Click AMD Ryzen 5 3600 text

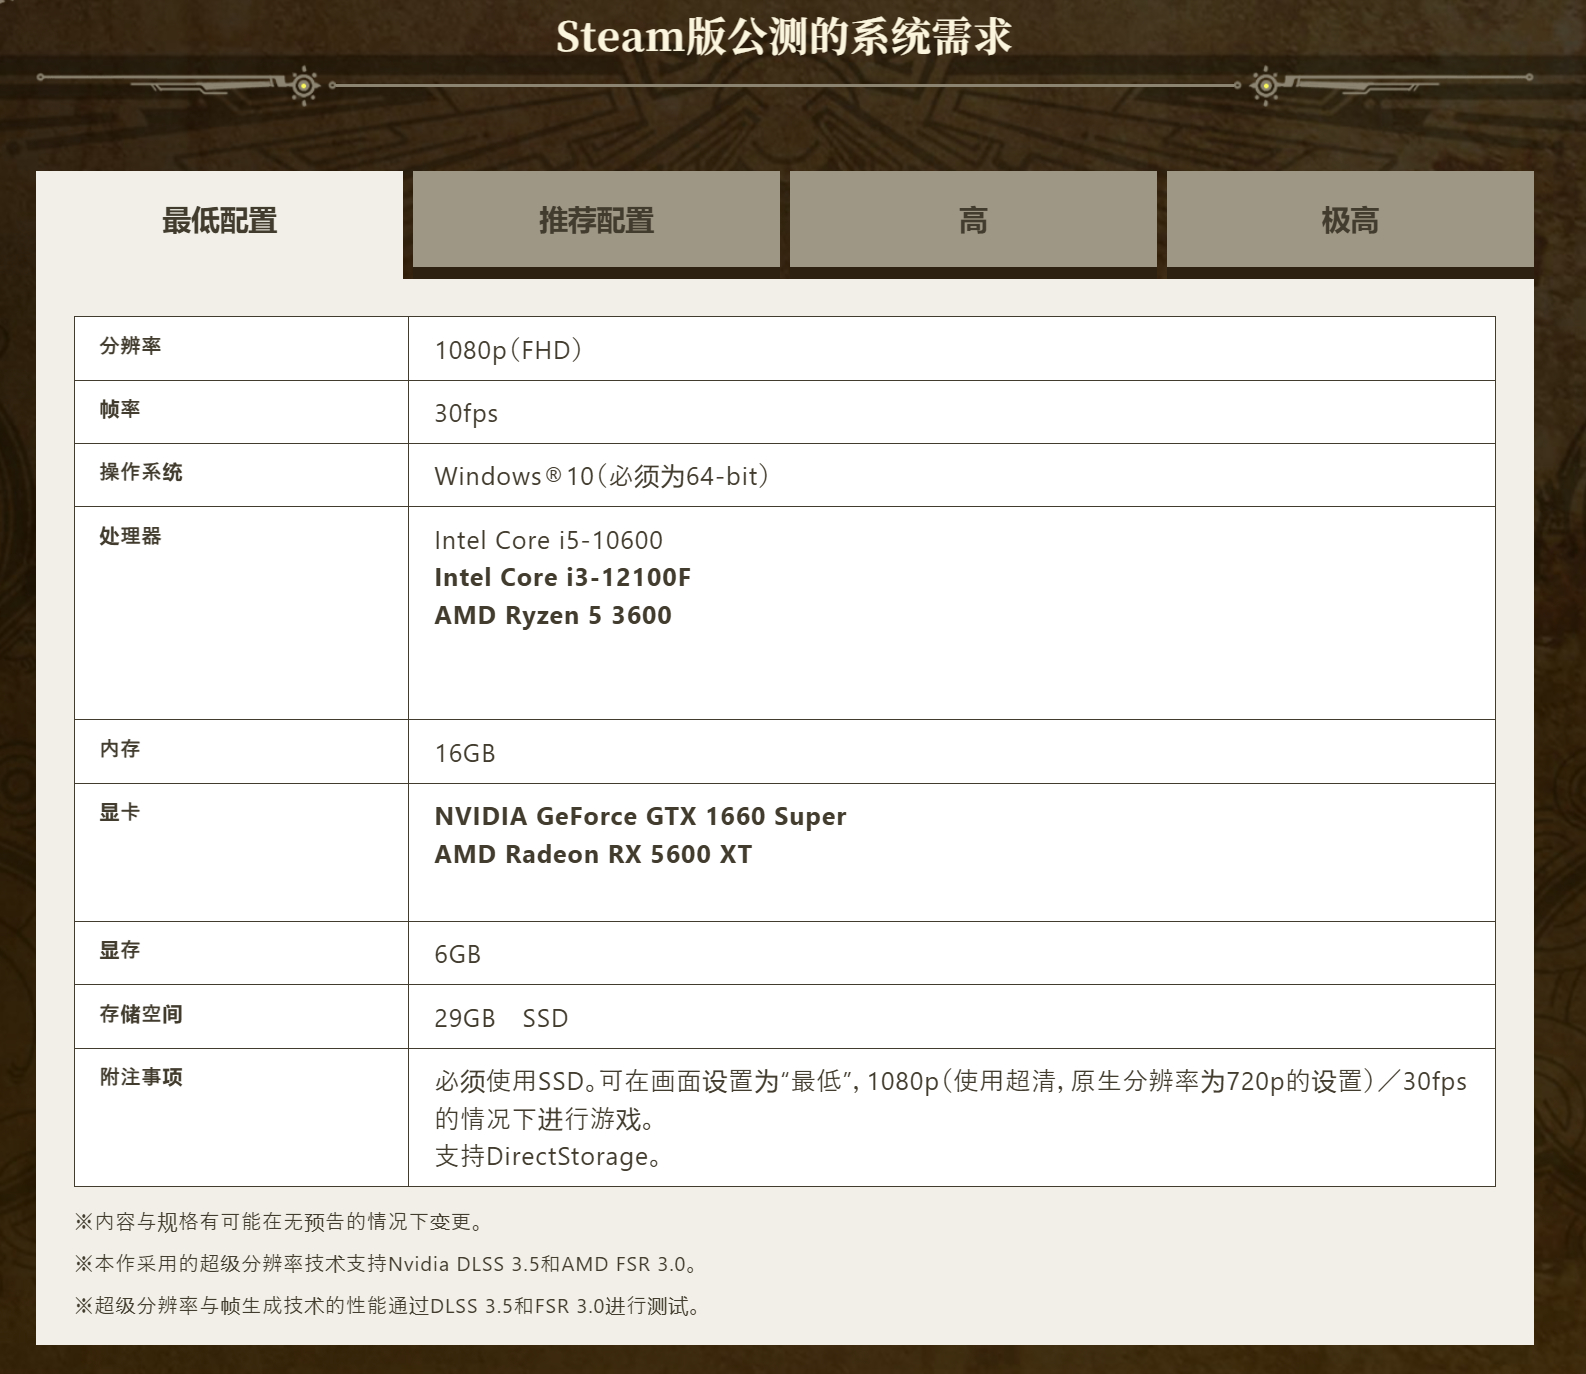click(553, 615)
